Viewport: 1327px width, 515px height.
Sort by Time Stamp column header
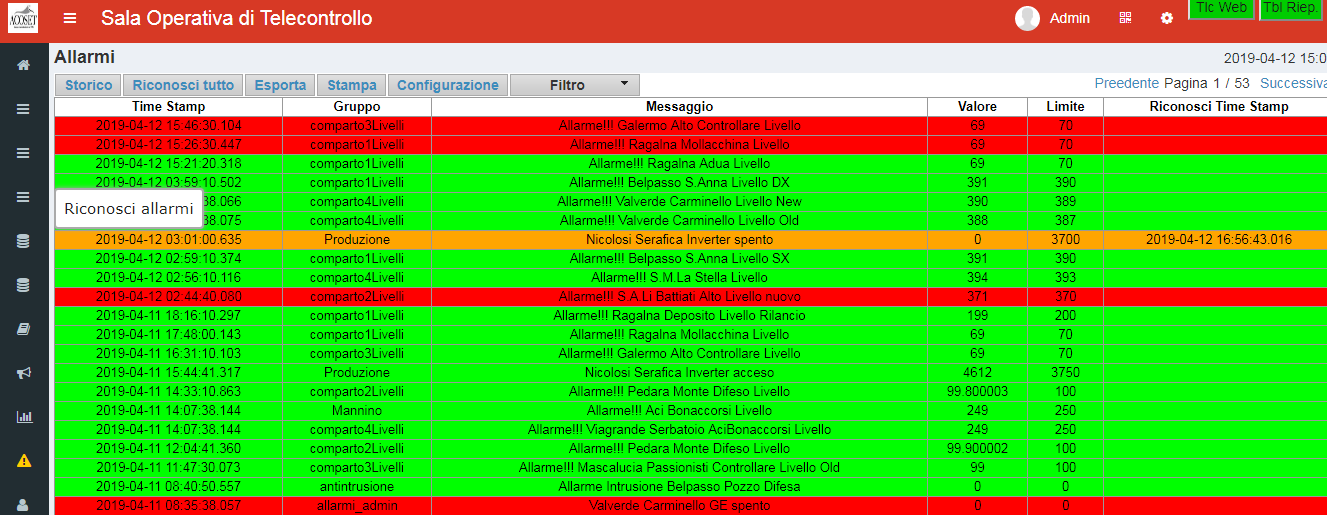(x=168, y=107)
